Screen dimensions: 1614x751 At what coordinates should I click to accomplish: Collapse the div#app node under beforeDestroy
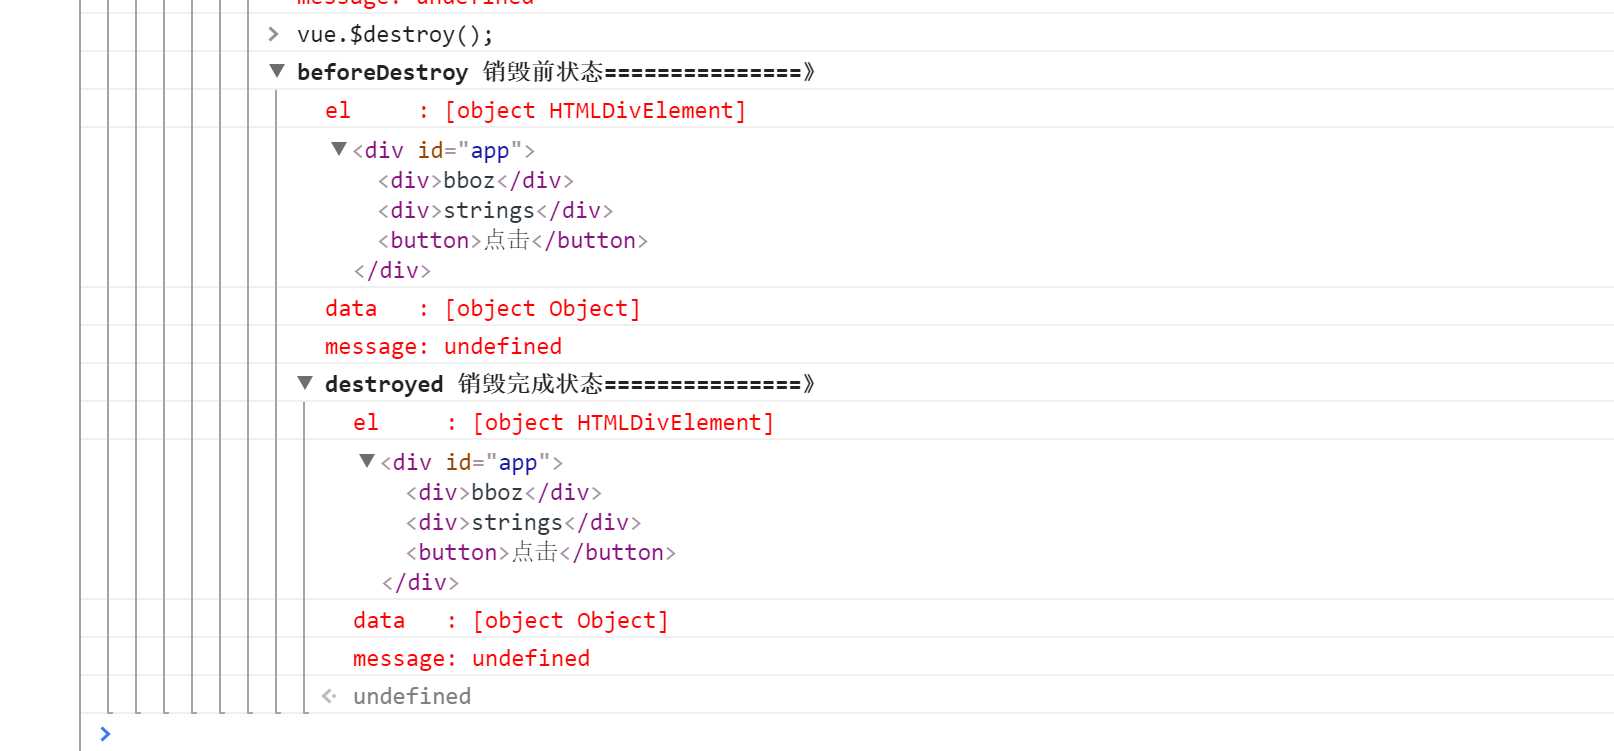tap(339, 149)
